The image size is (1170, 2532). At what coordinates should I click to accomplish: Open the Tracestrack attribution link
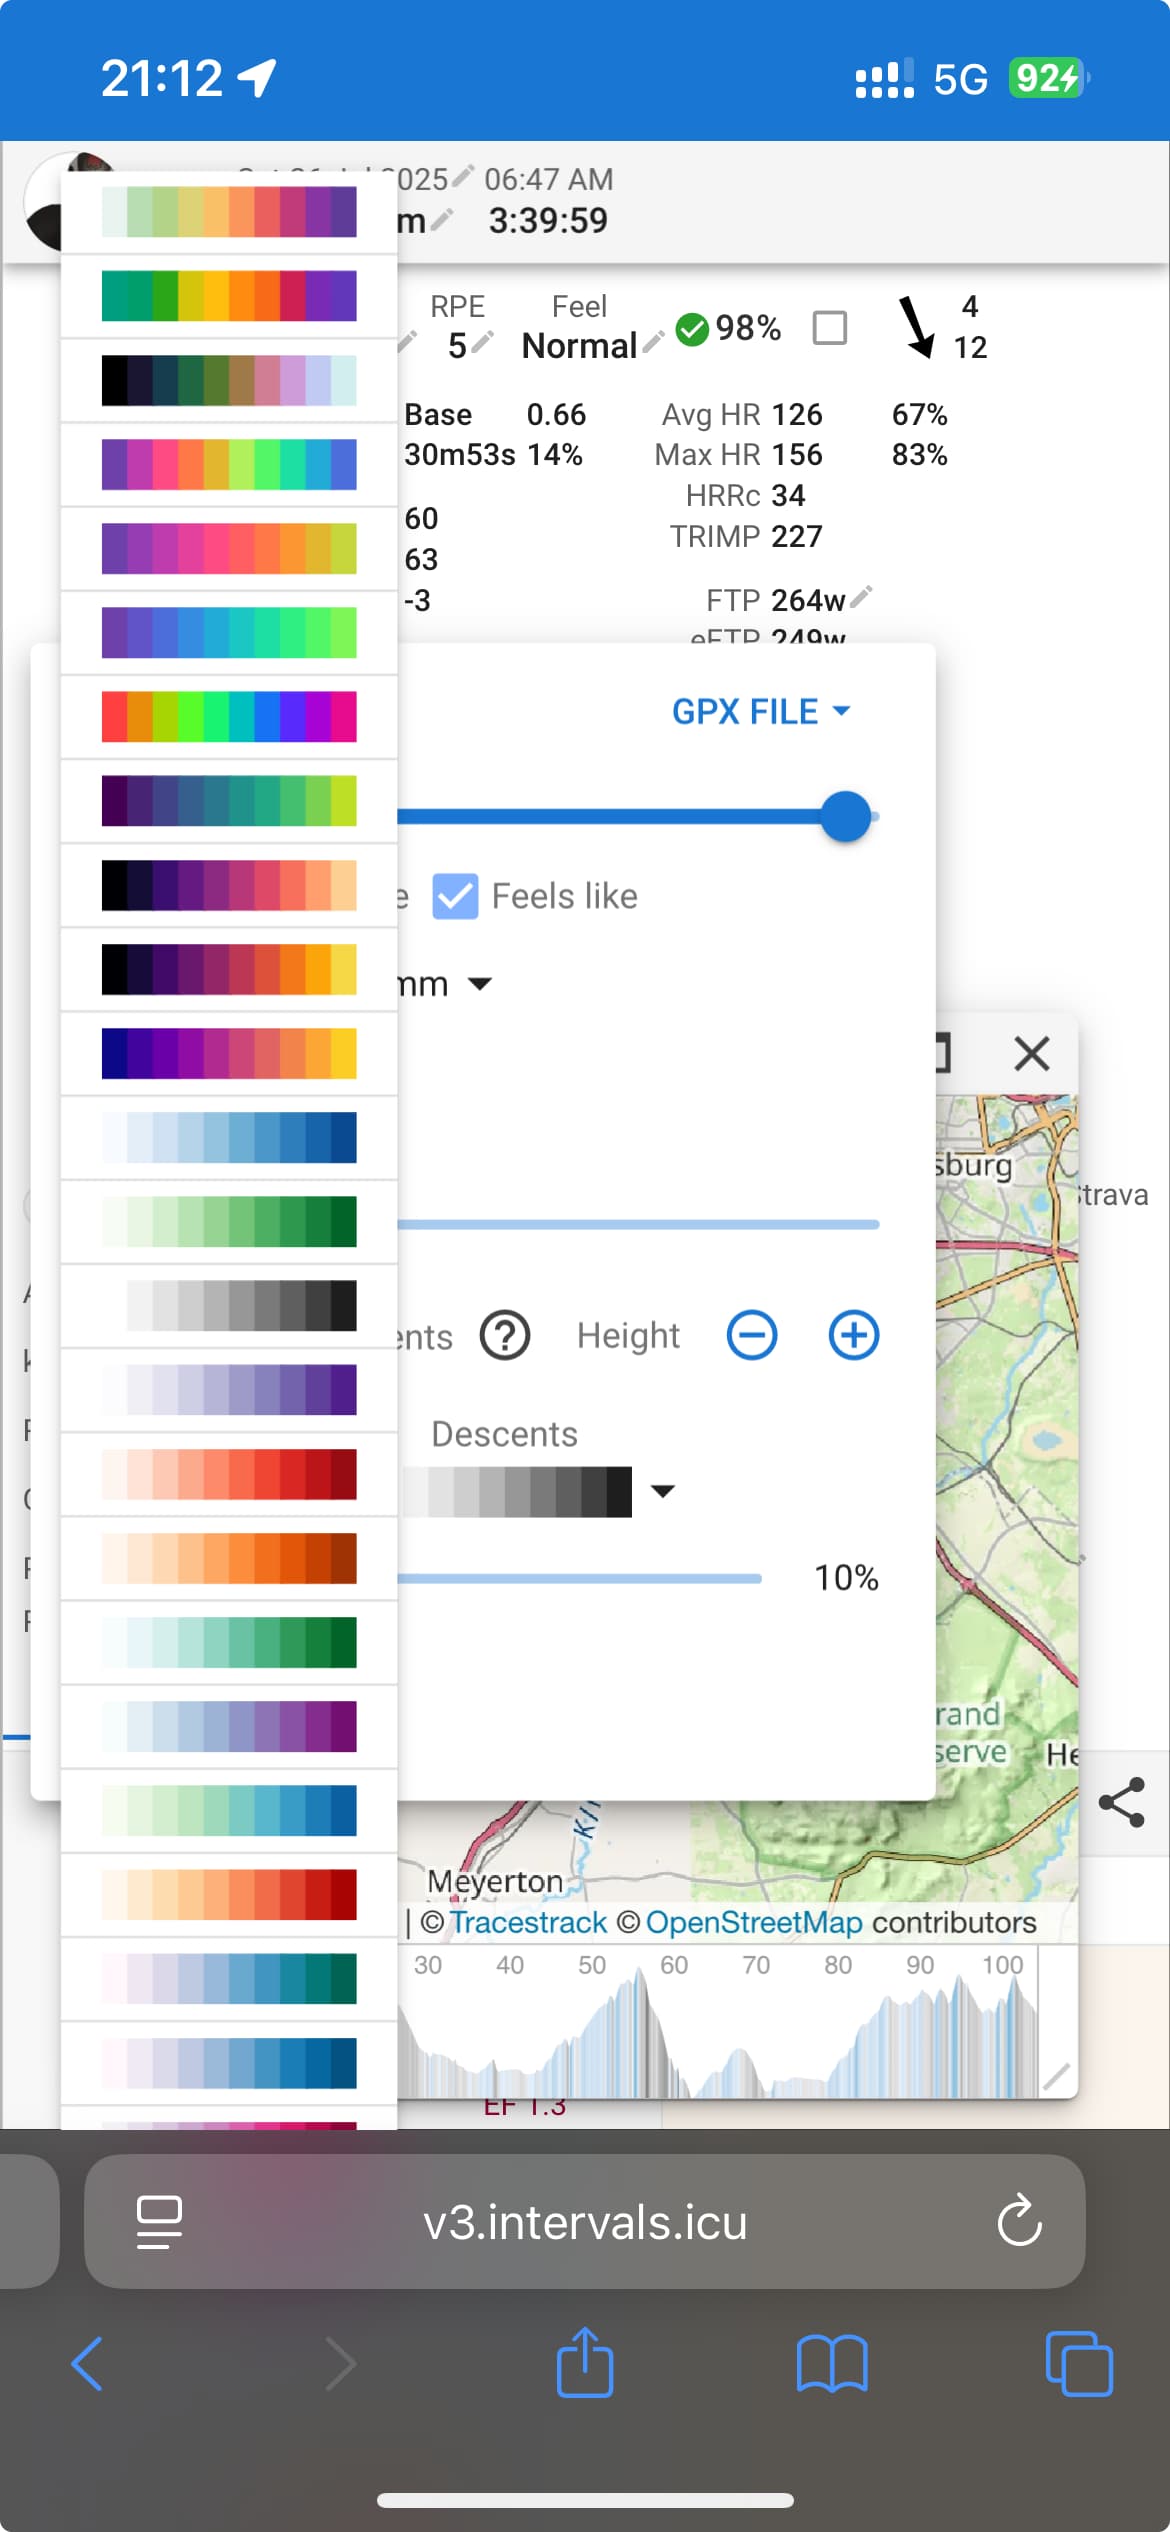pyautogui.click(x=528, y=1922)
